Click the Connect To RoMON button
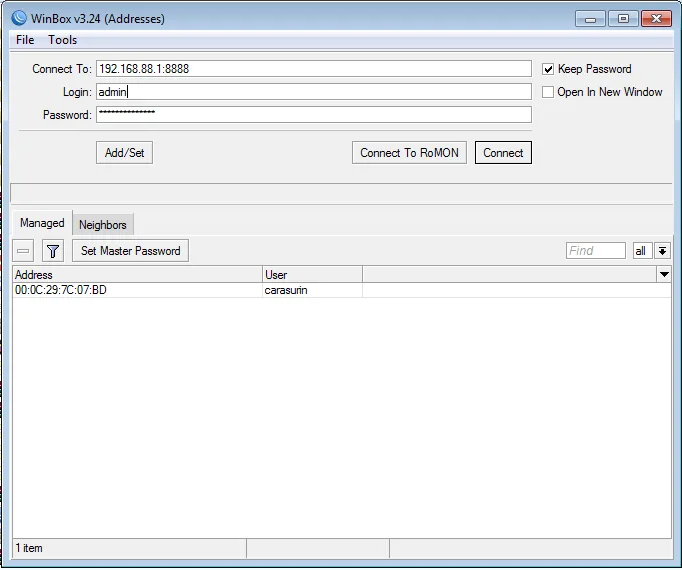Screen dimensions: 682x570 410,153
